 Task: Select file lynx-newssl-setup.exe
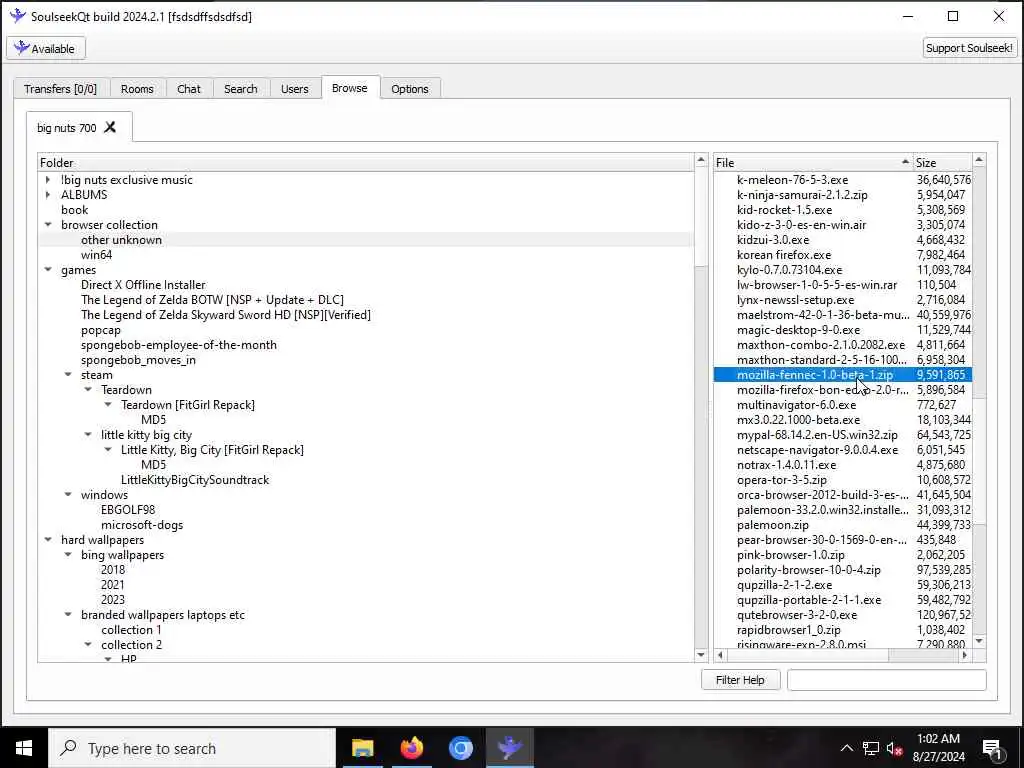(x=795, y=300)
